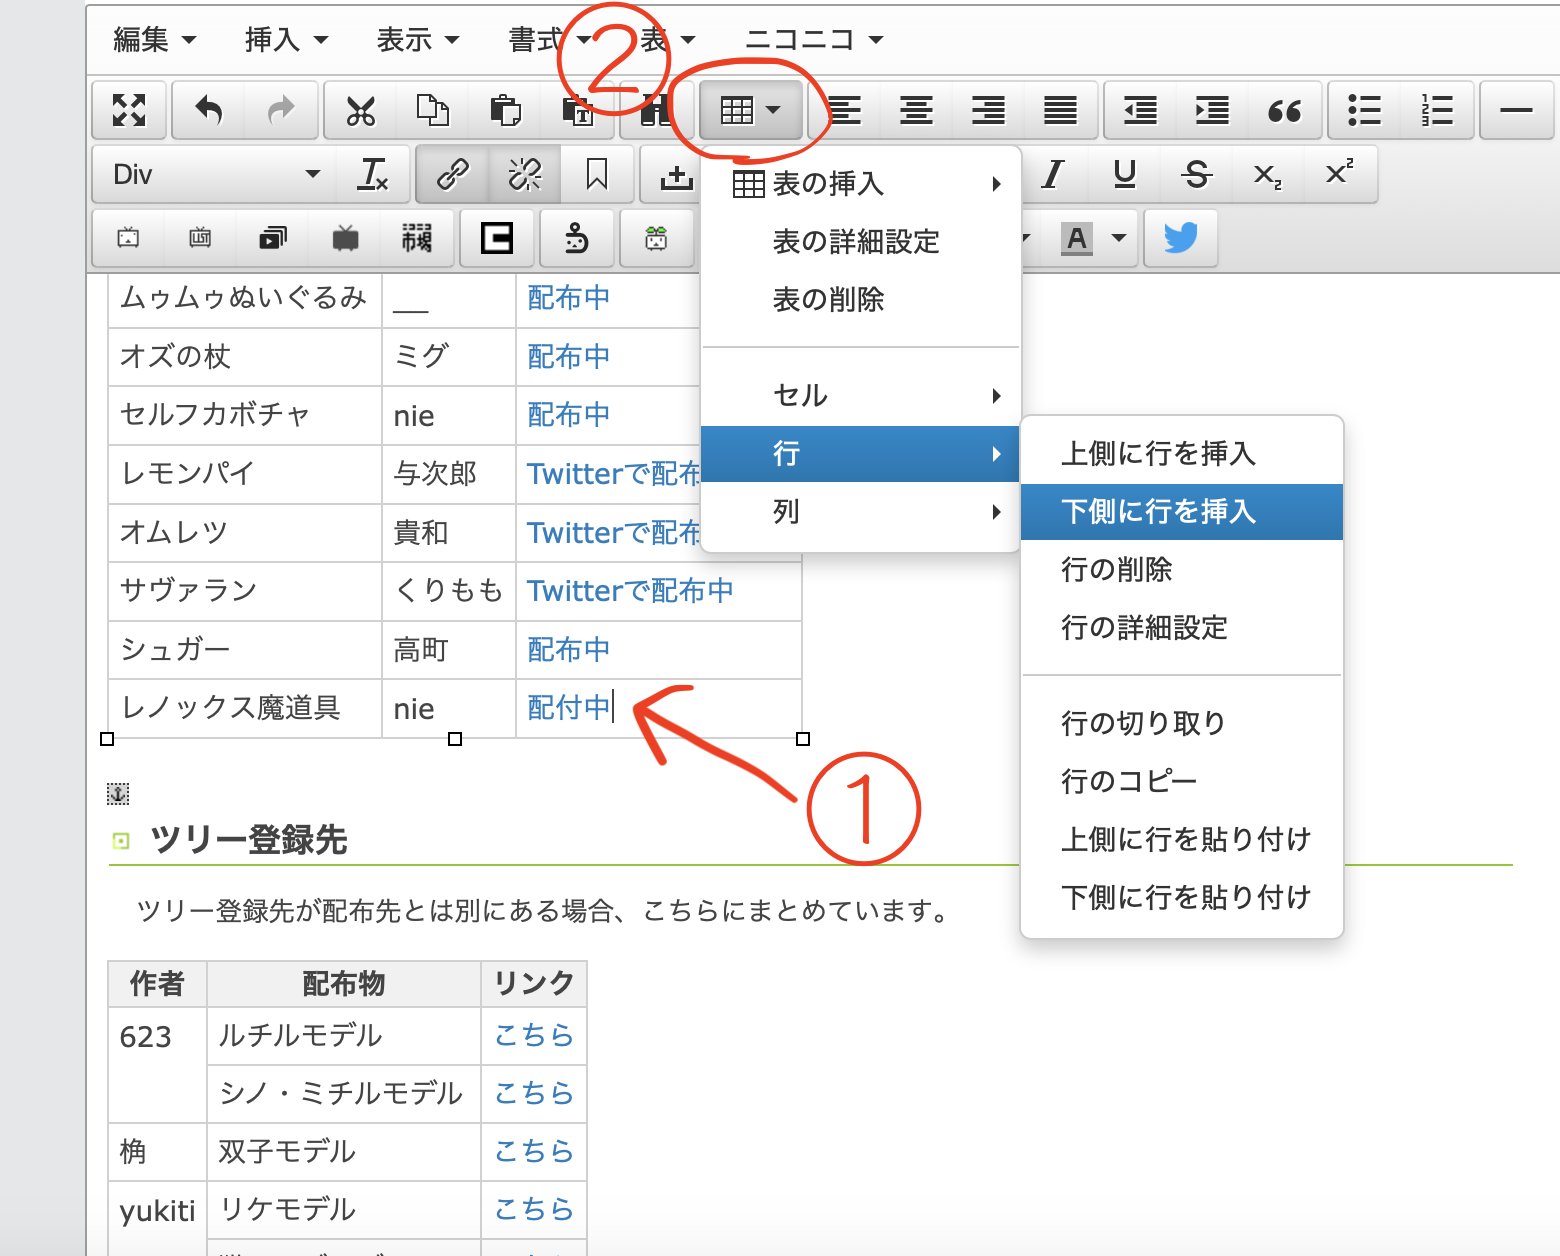This screenshot has width=1560, height=1256.
Task: Choose 上側に行を挿入
Action: click(1182, 454)
